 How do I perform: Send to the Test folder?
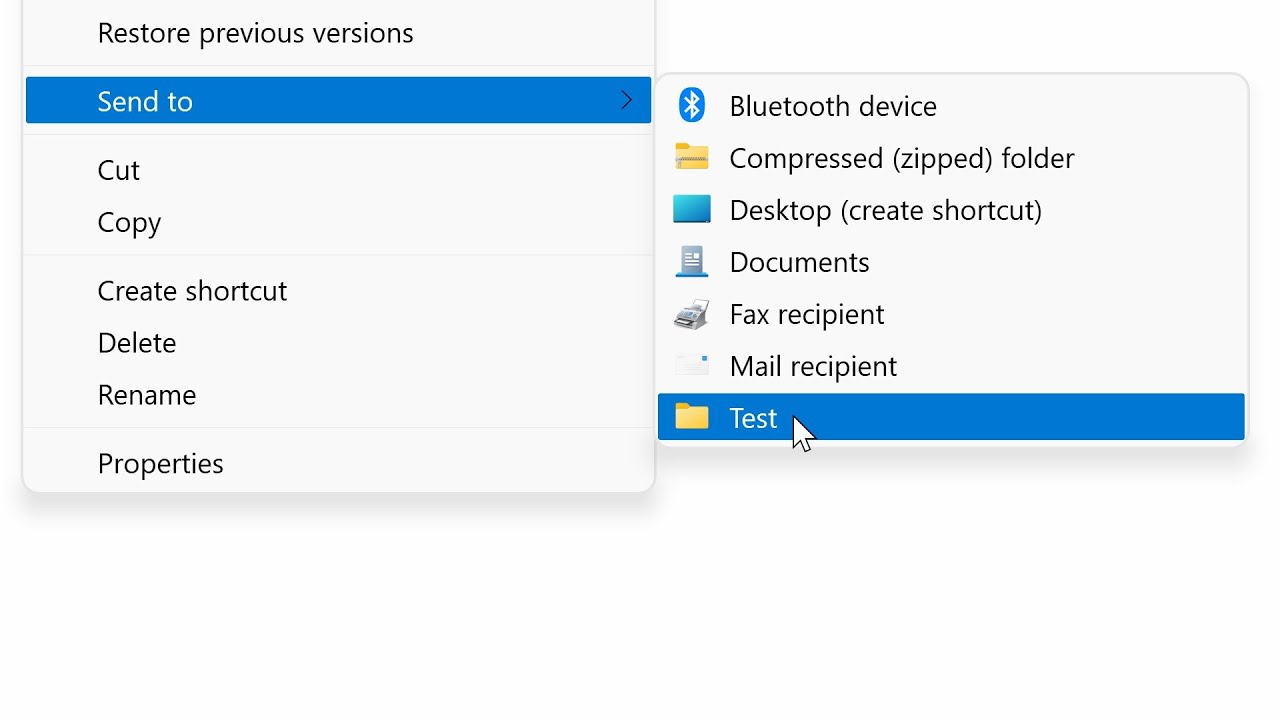[x=951, y=417]
